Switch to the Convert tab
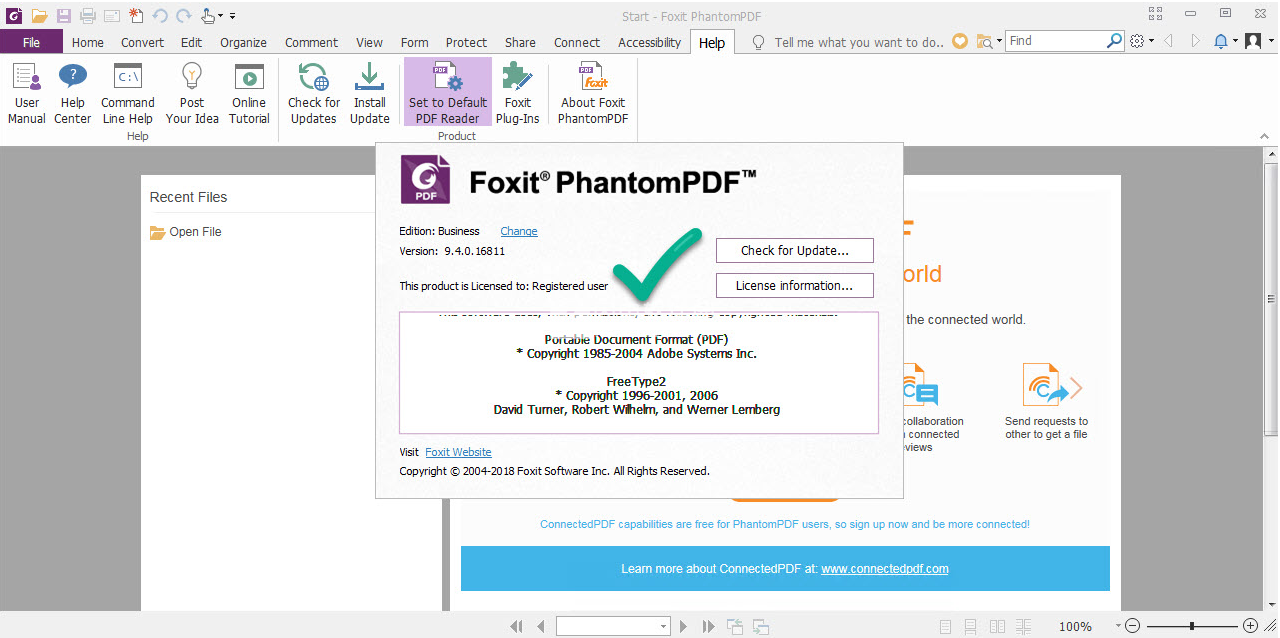1280x638 pixels. click(143, 42)
